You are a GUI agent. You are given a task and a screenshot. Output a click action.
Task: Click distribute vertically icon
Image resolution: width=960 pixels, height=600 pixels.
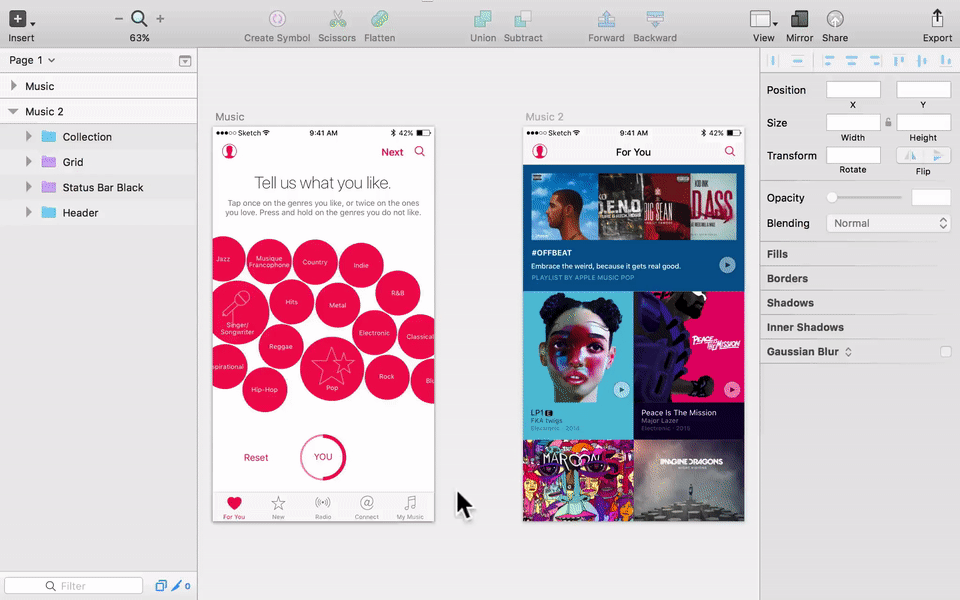click(x=797, y=61)
